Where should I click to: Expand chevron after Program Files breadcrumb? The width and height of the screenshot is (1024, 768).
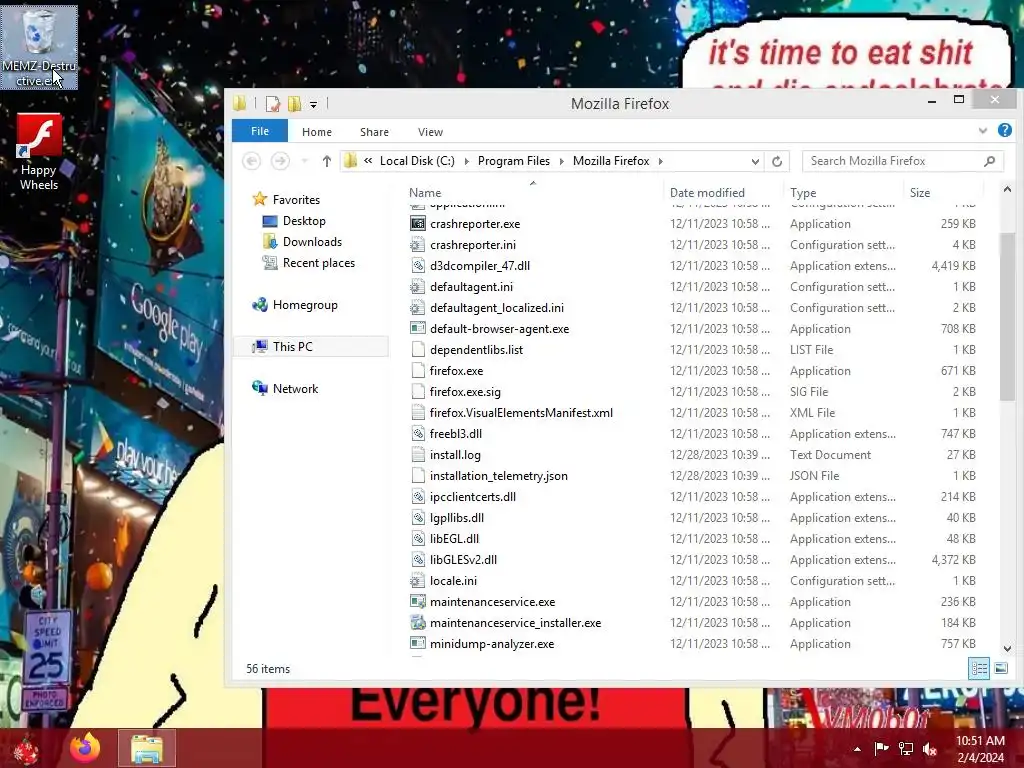(x=562, y=161)
